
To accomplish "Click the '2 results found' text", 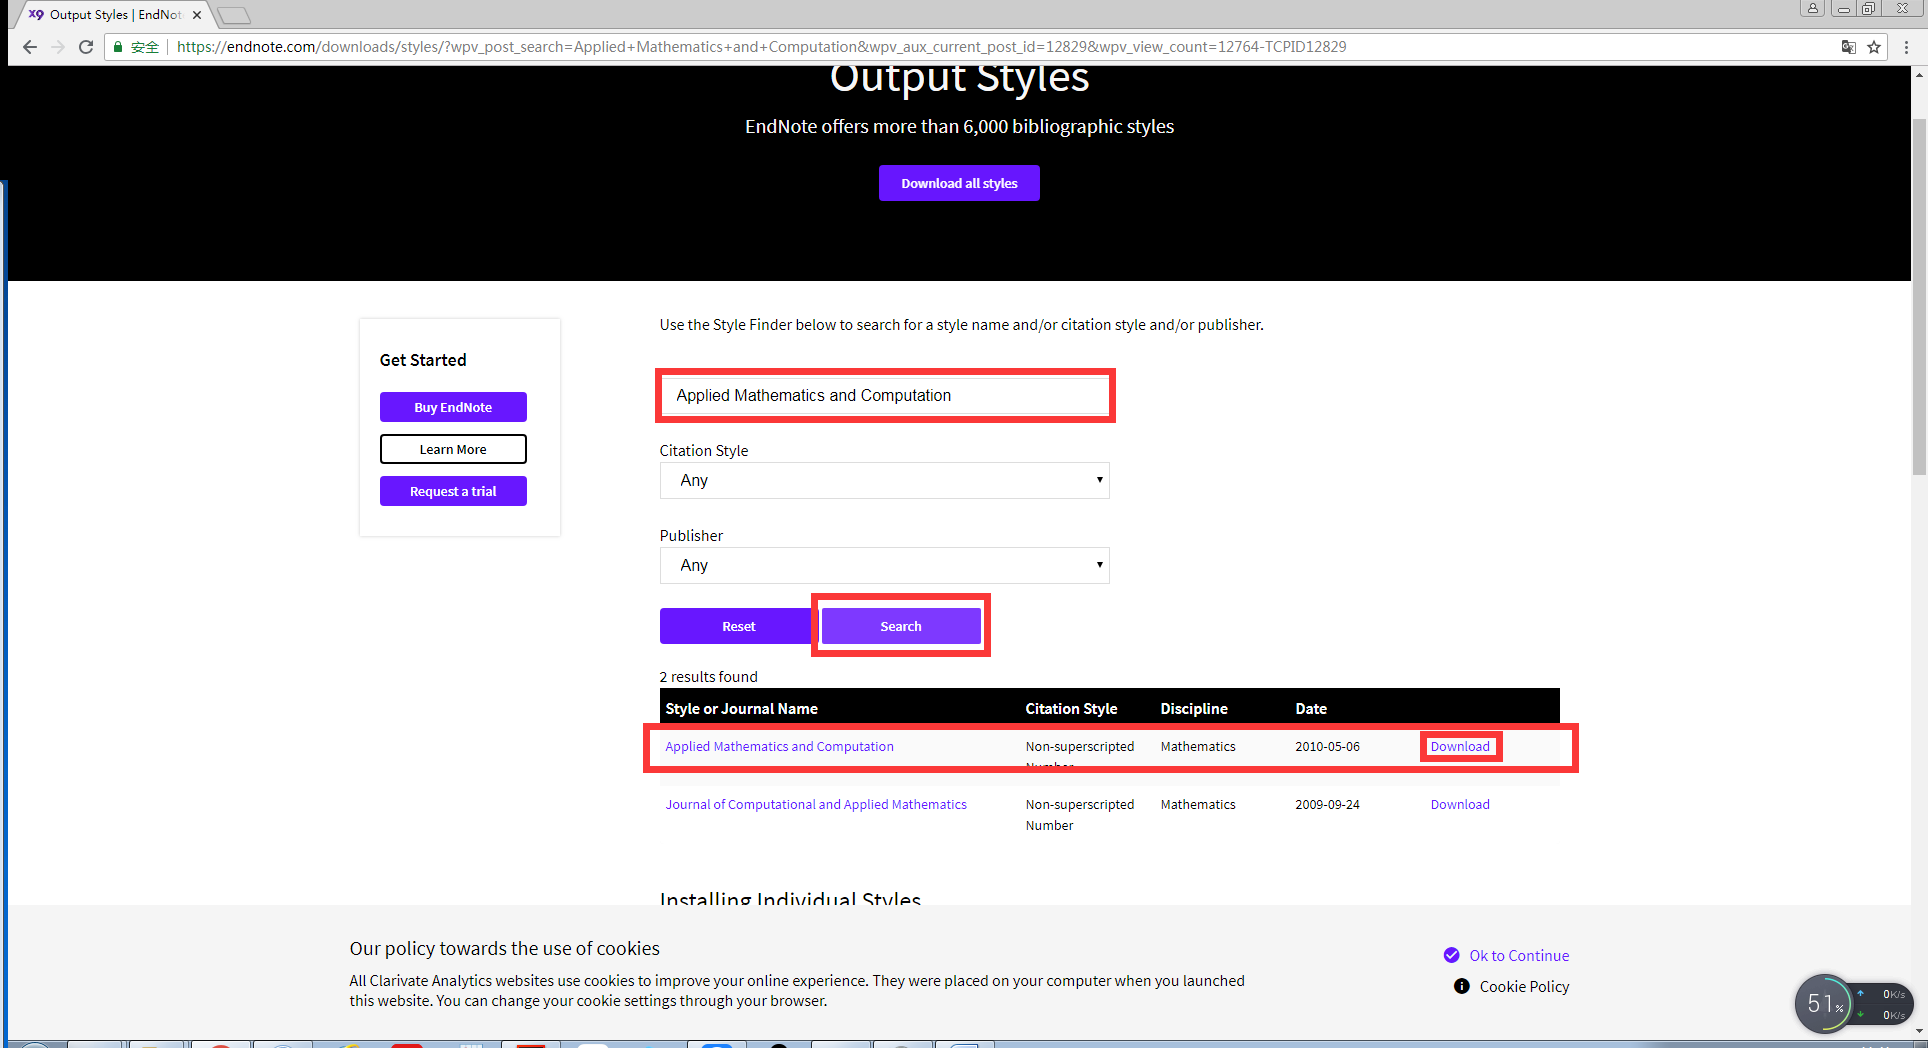I will pyautogui.click(x=708, y=676).
